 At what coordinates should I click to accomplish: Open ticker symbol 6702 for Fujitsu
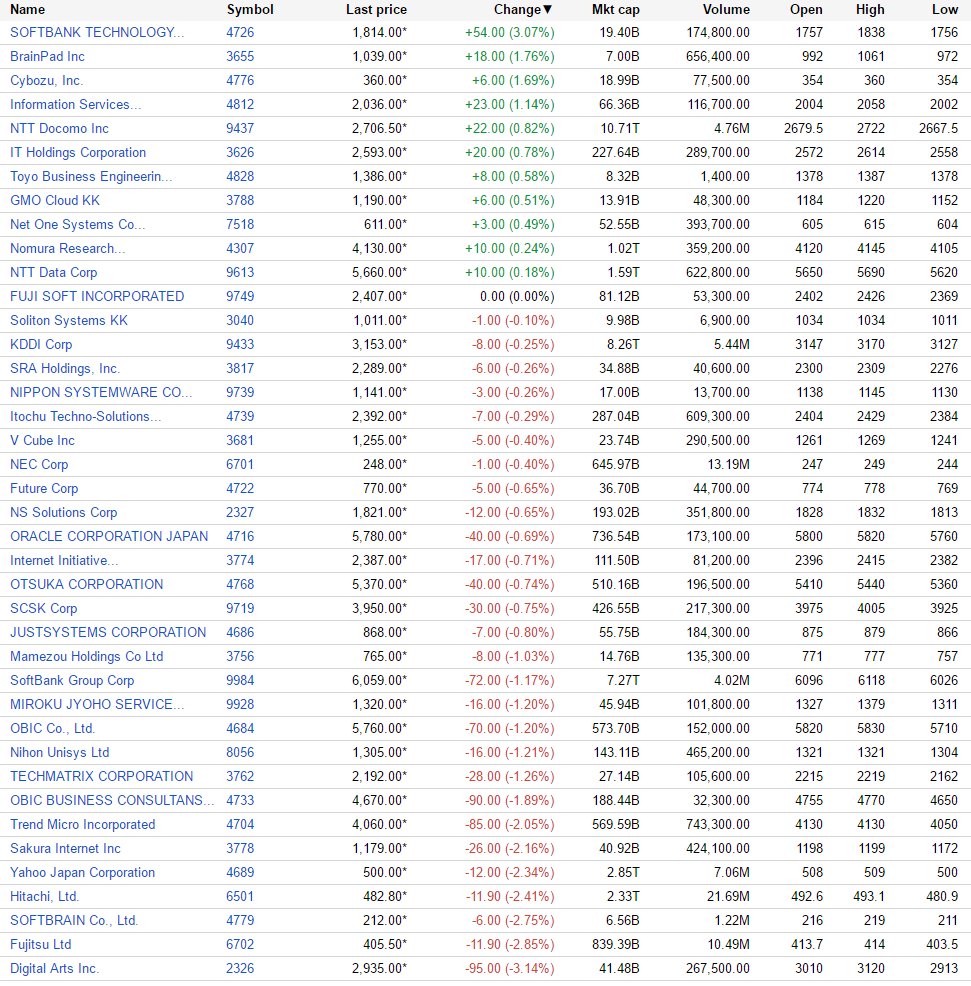pyautogui.click(x=240, y=944)
